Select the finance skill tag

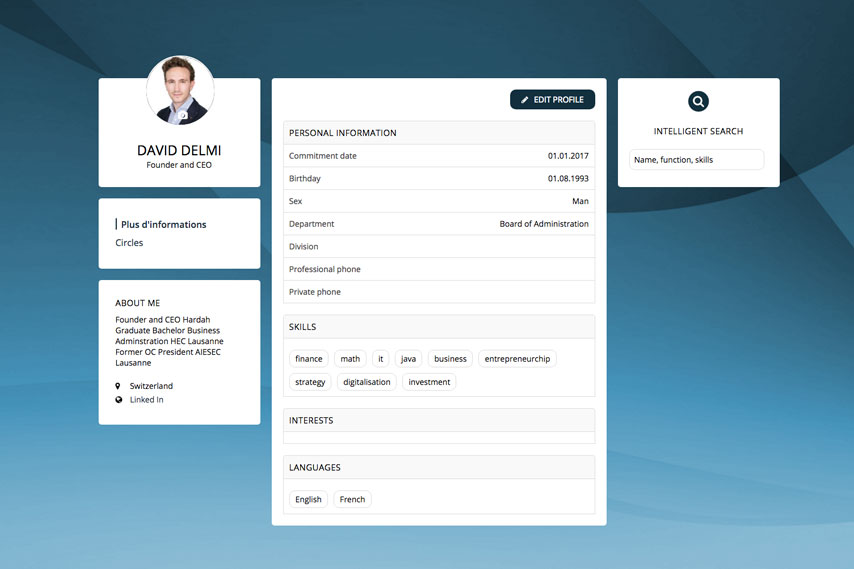coord(309,359)
